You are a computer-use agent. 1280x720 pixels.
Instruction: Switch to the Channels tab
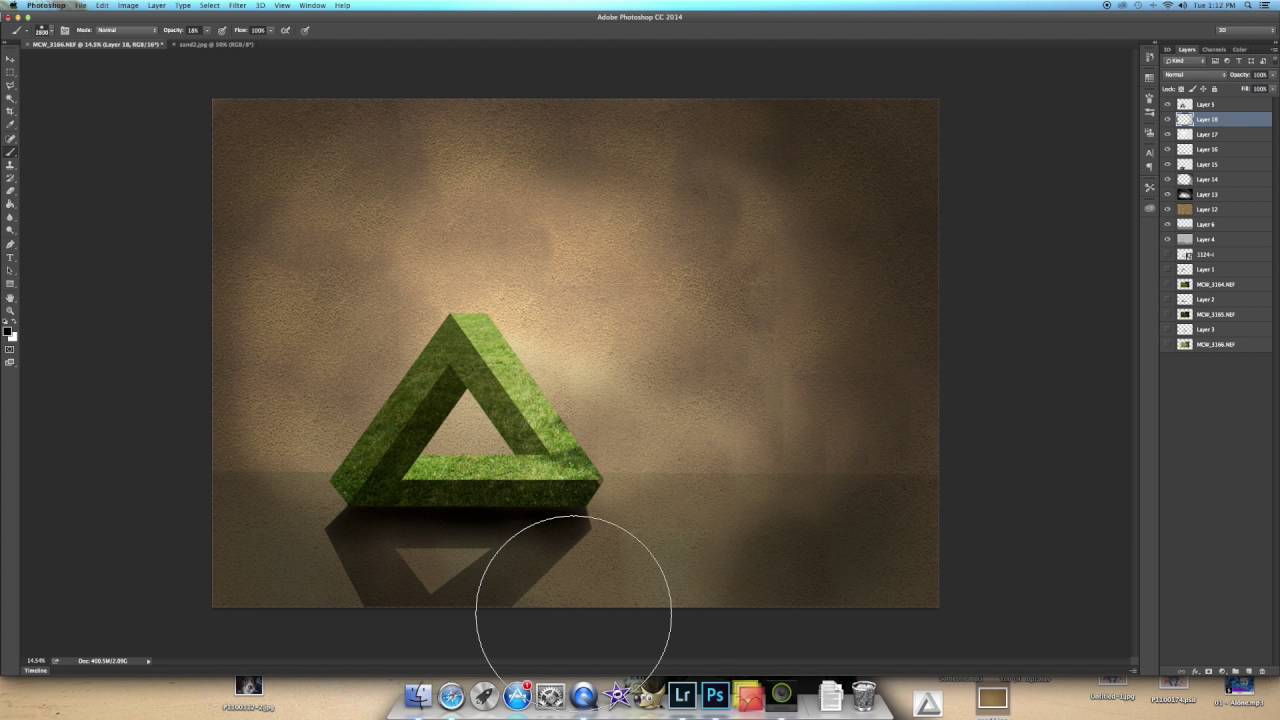coord(1213,49)
